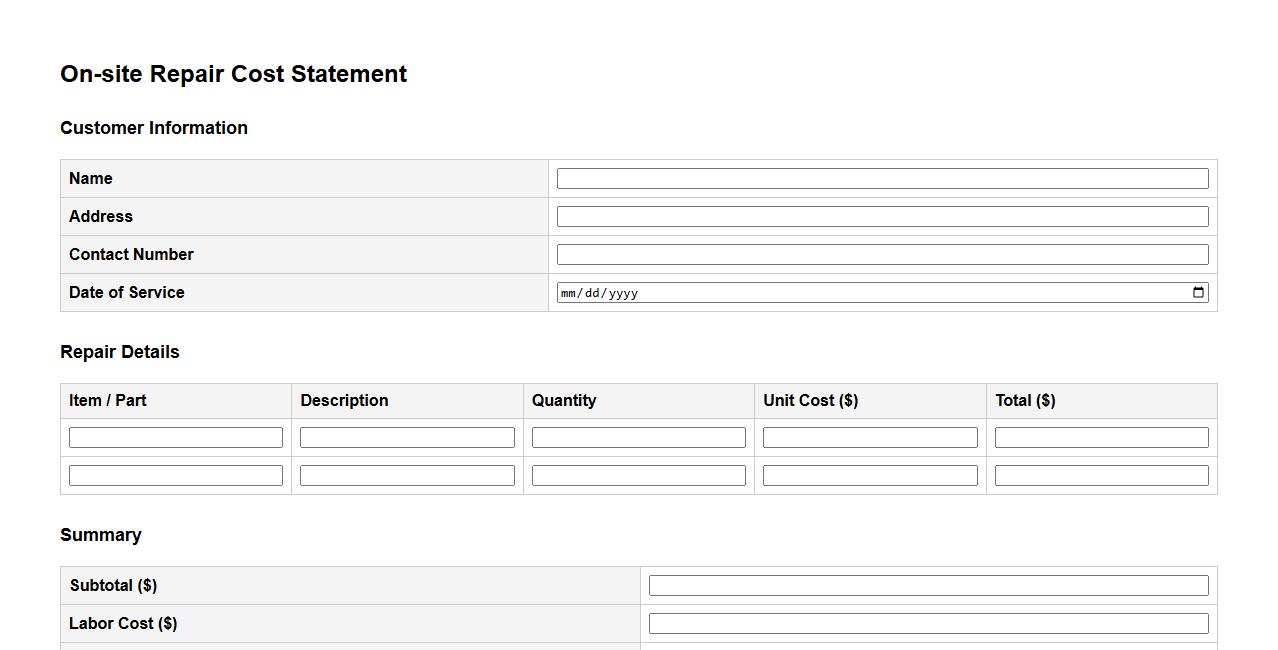
Task: Select first row Total input
Action: pos(1101,438)
